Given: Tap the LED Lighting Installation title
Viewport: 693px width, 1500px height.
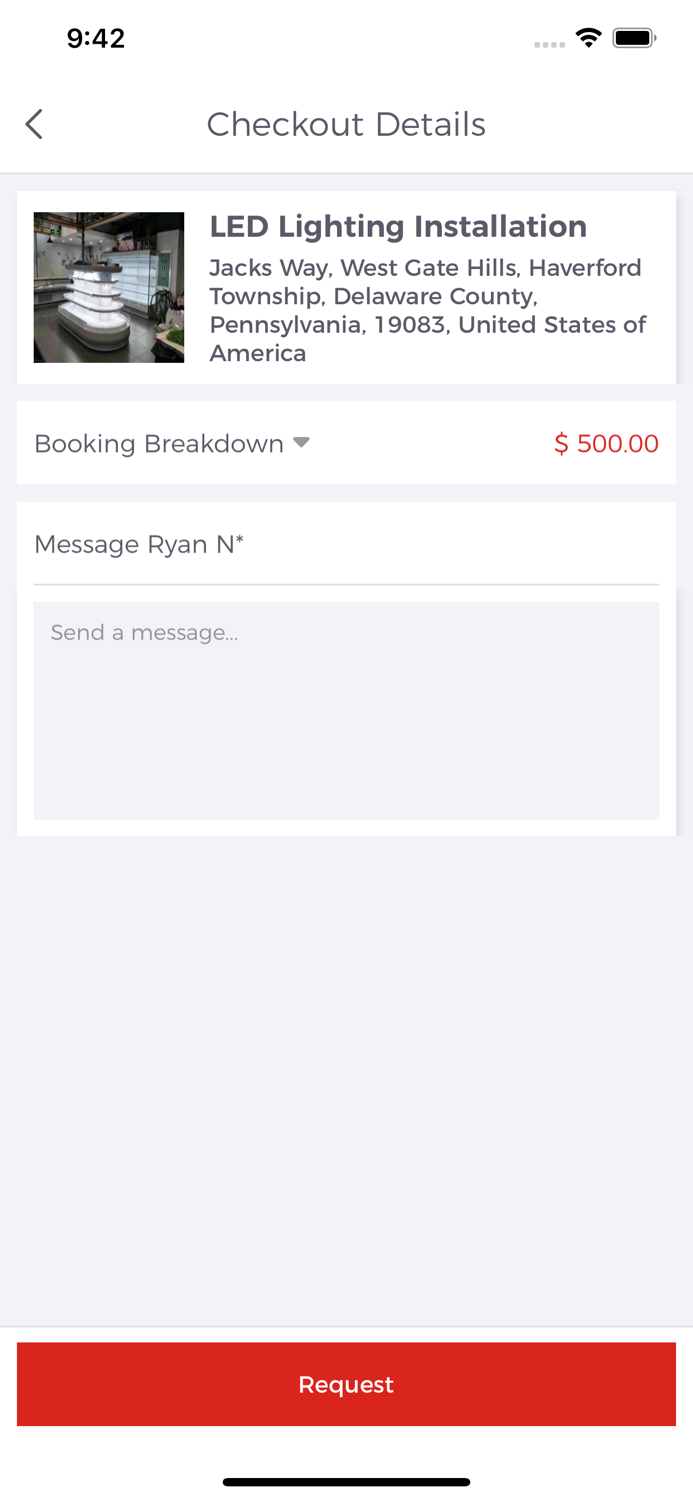Looking at the screenshot, I should pyautogui.click(x=398, y=226).
